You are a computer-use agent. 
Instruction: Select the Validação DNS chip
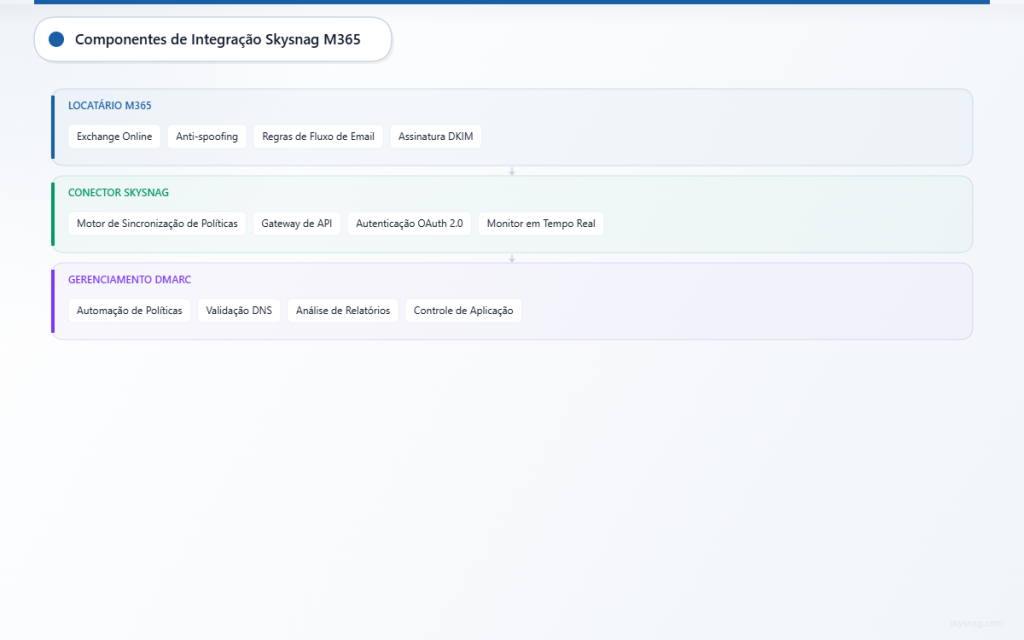click(239, 310)
